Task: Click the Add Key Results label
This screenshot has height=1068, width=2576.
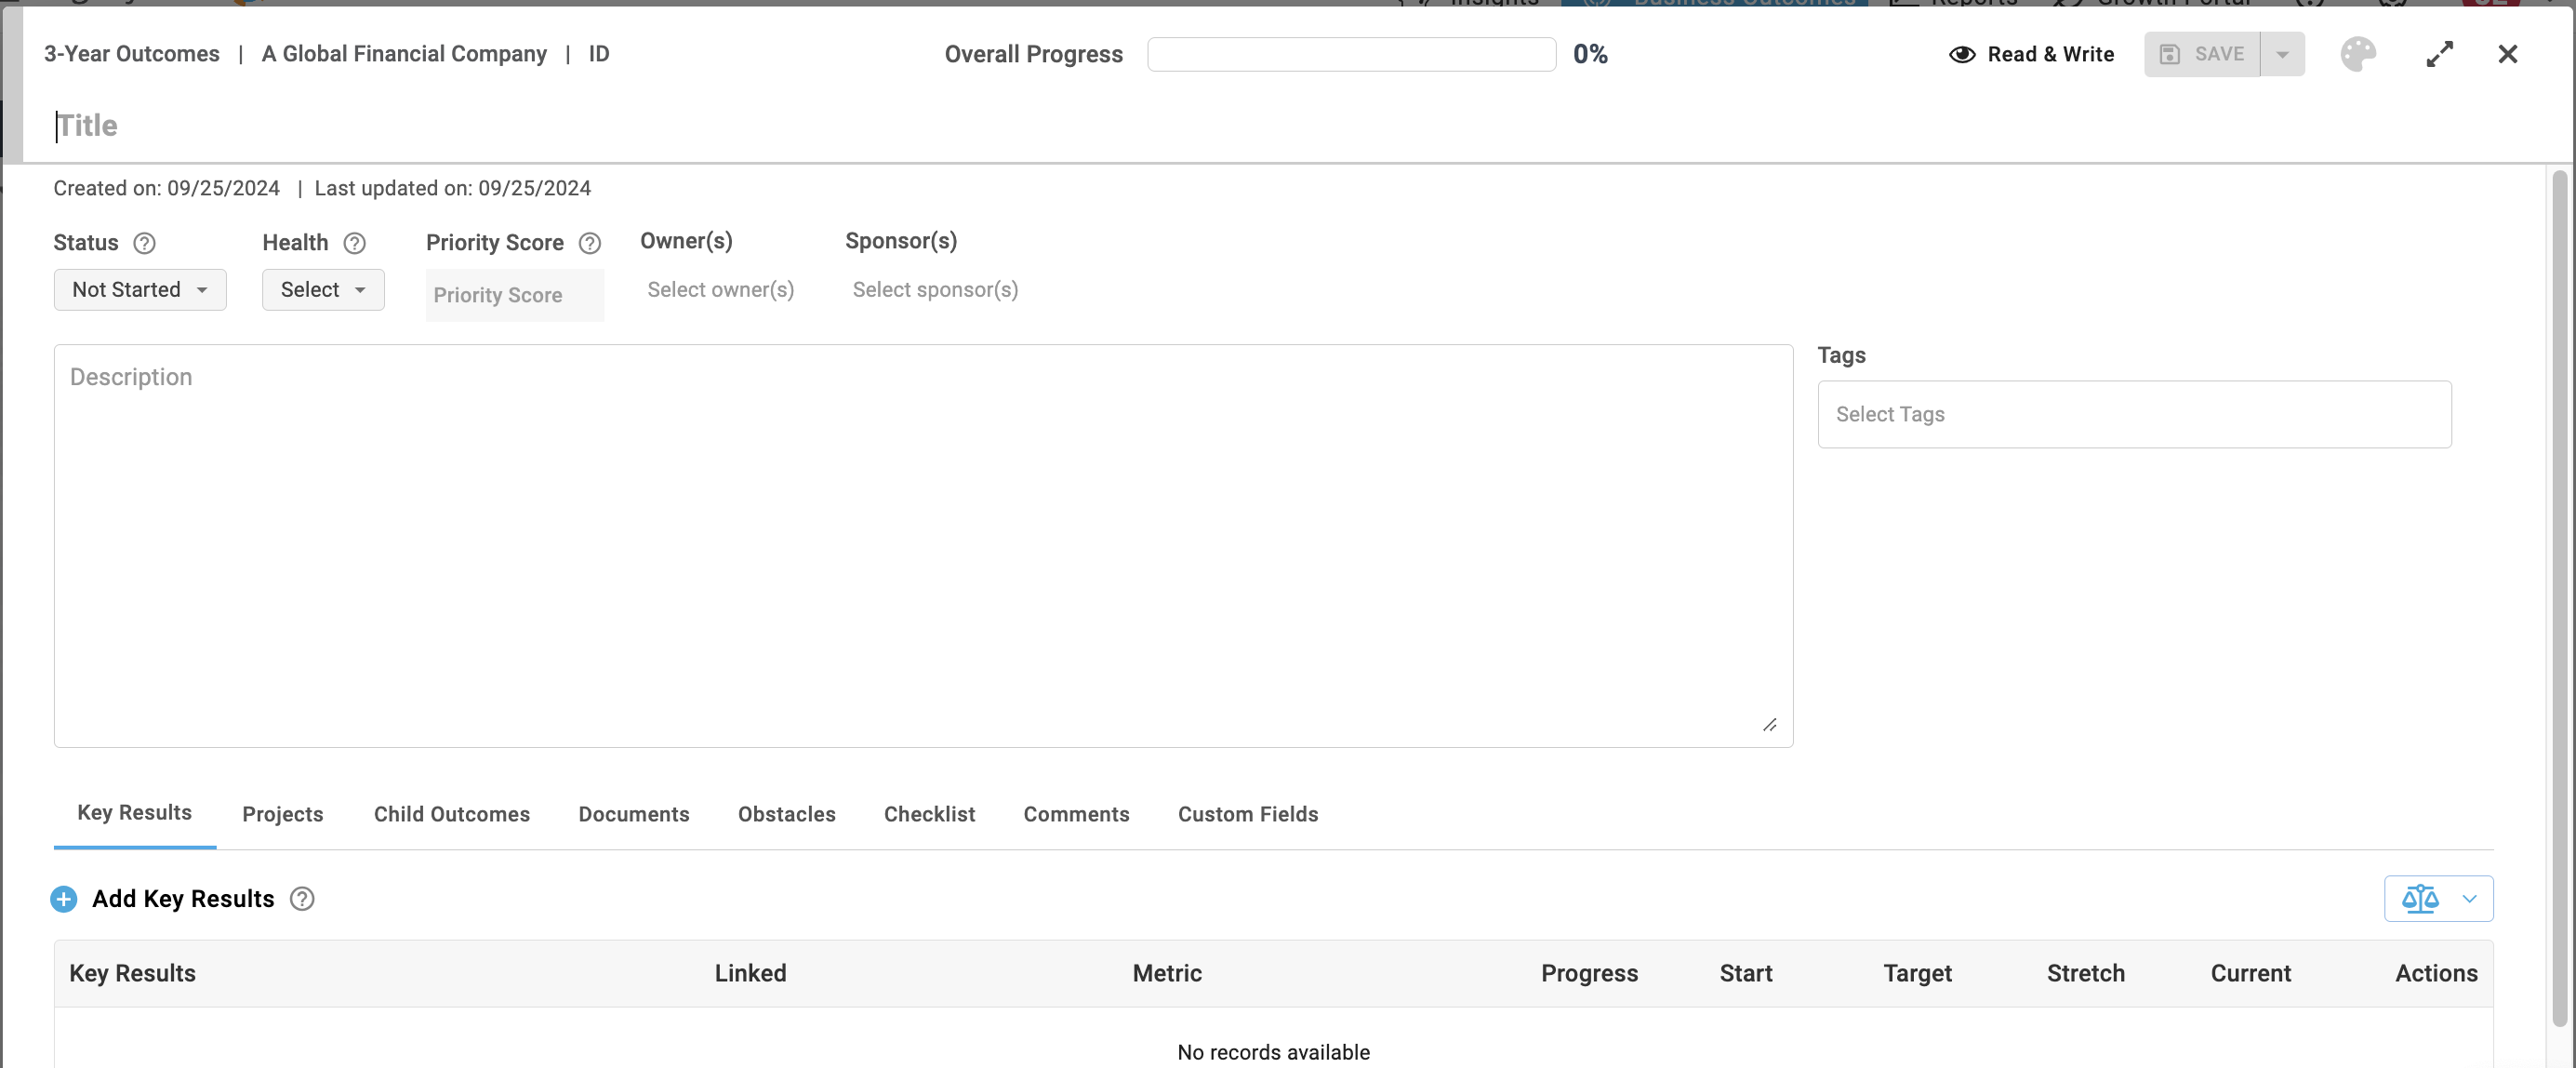Action: pyautogui.click(x=183, y=899)
